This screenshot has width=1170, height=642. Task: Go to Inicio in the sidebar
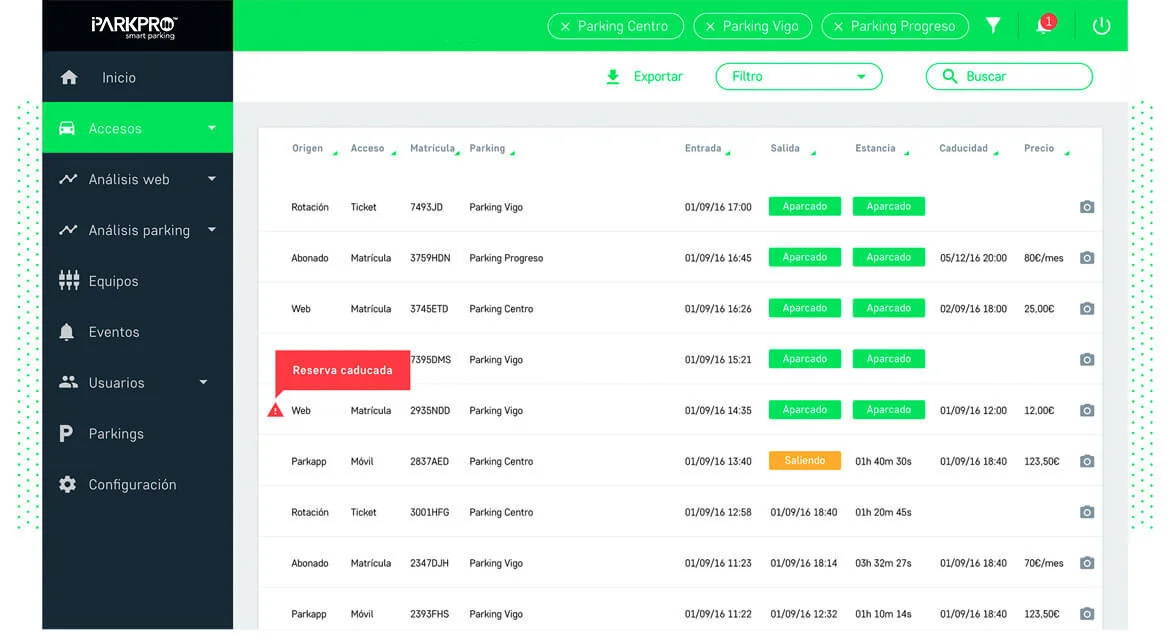[118, 78]
